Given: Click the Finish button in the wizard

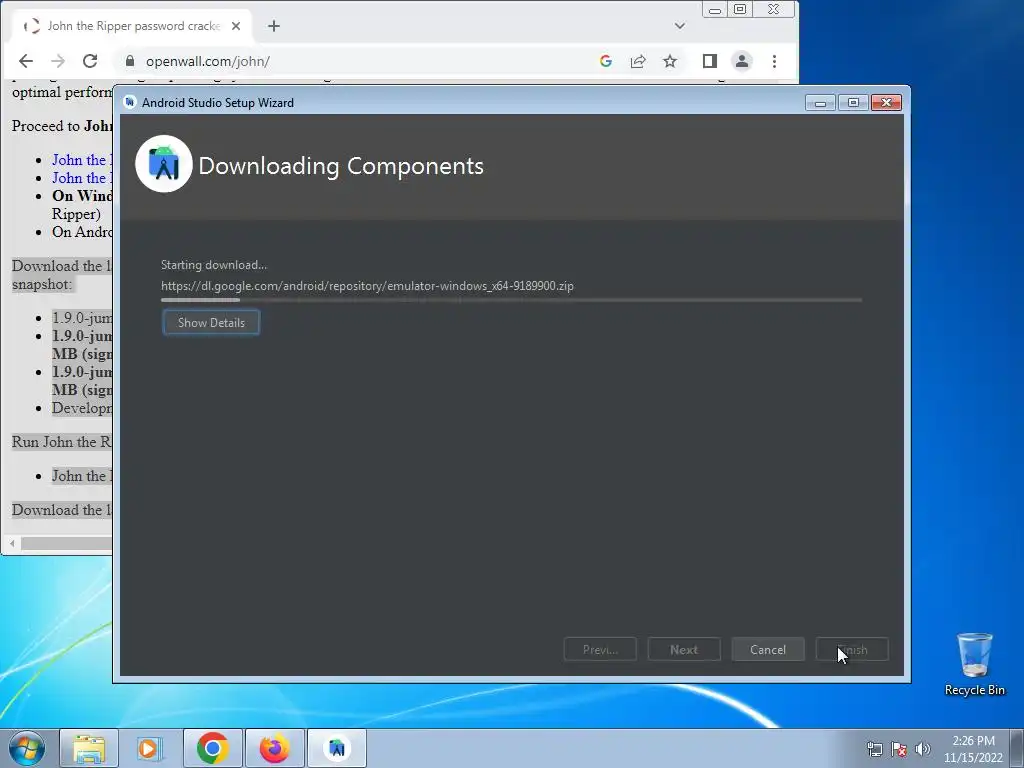Looking at the screenshot, I should pos(852,650).
